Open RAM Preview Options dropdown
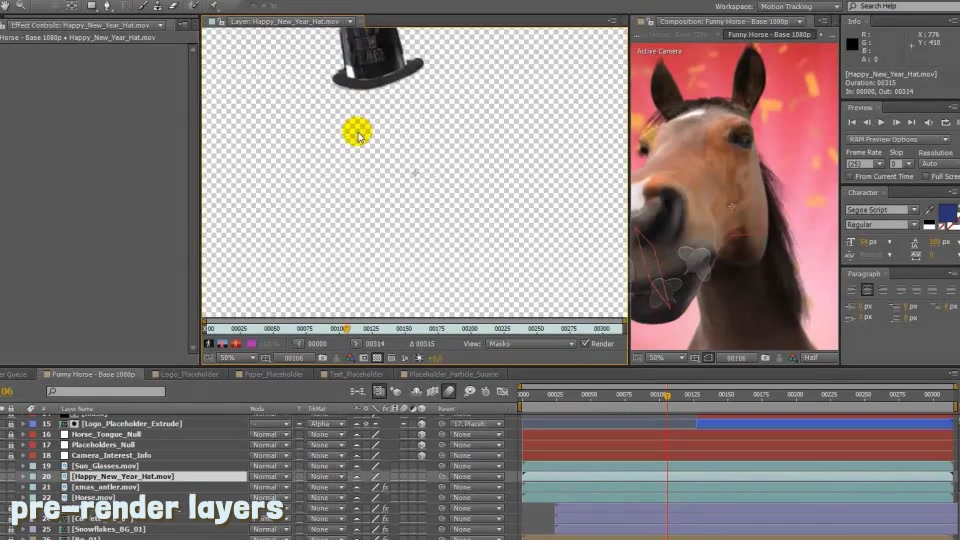The width and height of the screenshot is (960, 540). click(x=898, y=140)
